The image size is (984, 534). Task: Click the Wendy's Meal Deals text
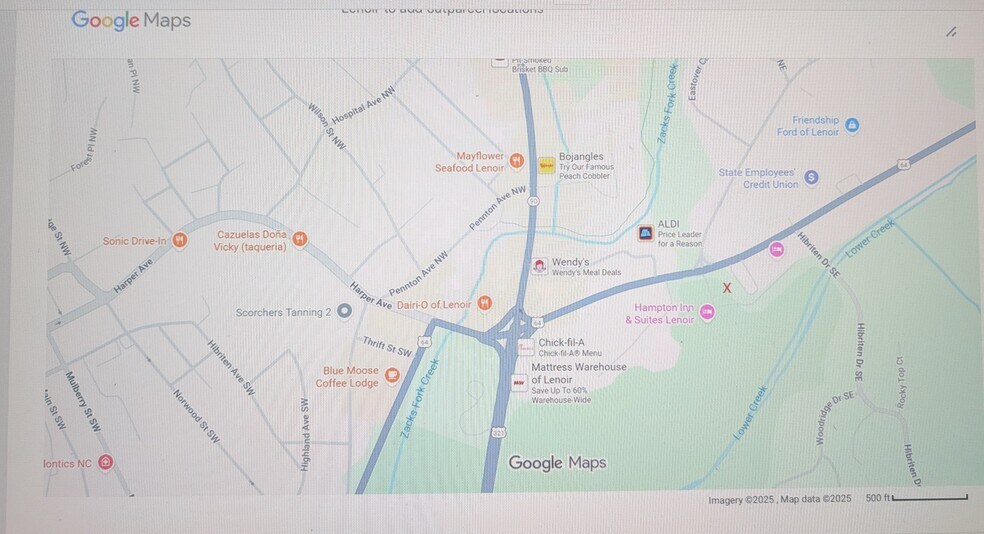[586, 272]
